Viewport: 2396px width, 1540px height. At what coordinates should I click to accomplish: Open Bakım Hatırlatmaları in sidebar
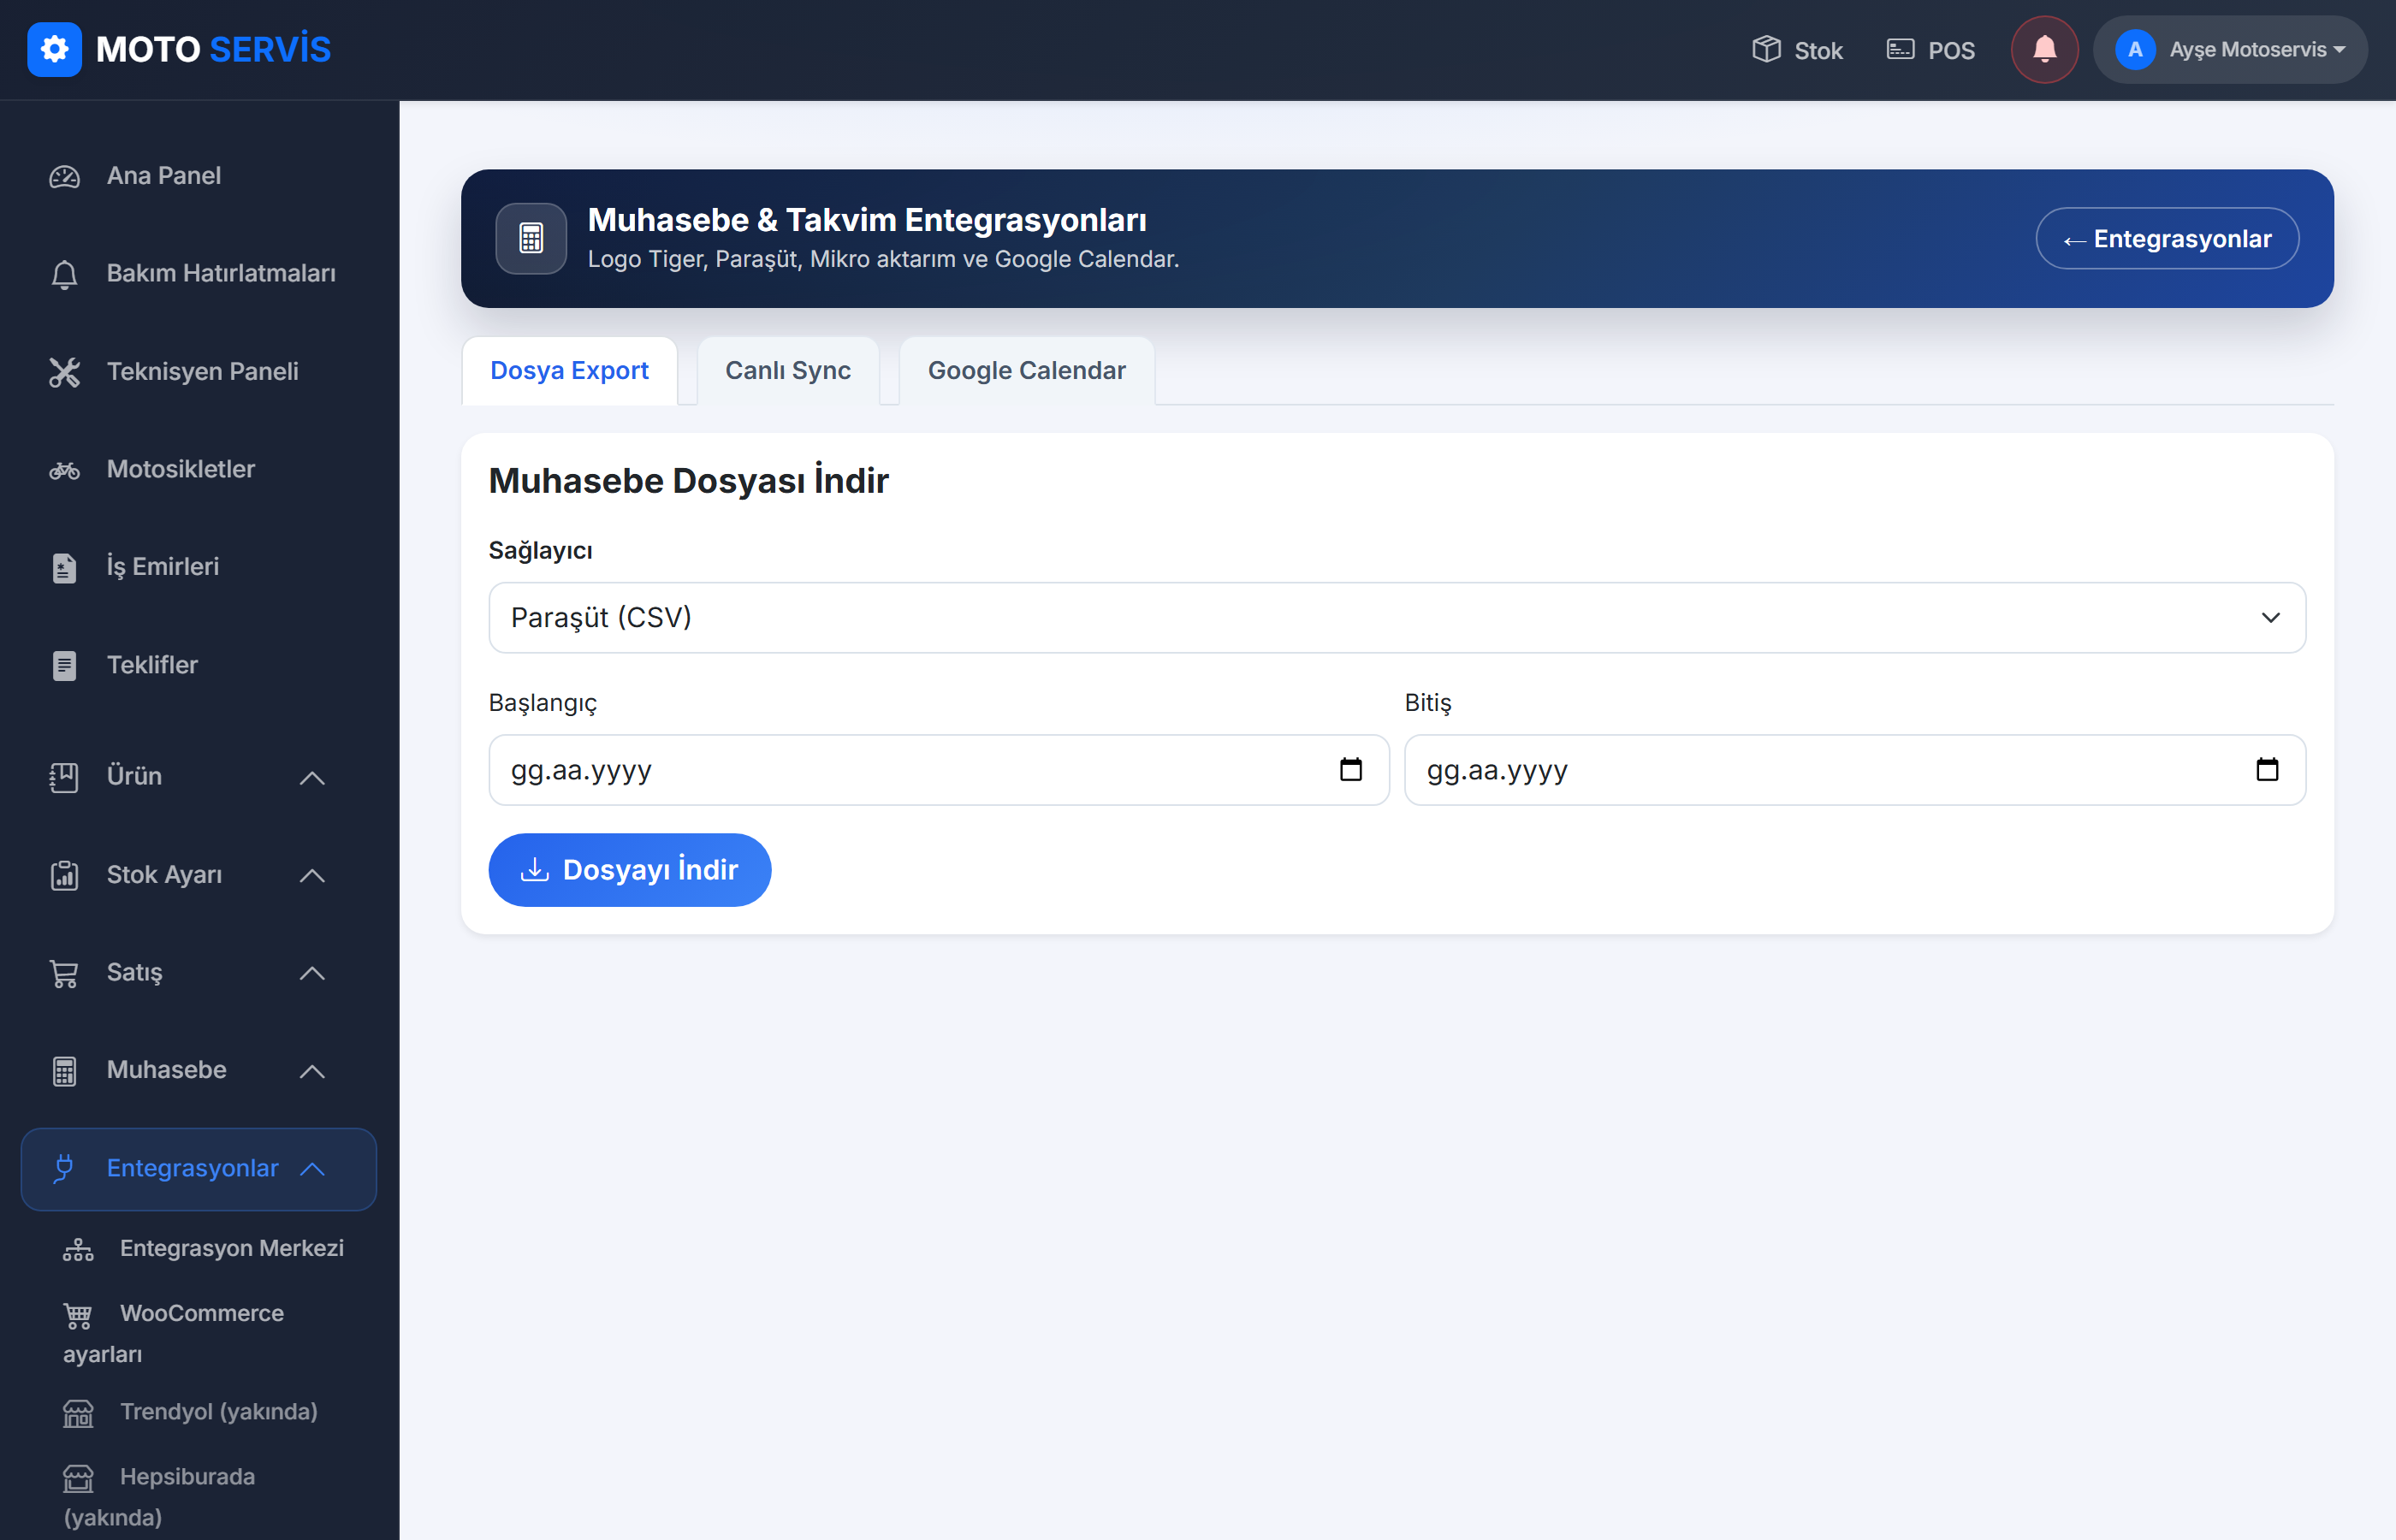tap(199, 274)
